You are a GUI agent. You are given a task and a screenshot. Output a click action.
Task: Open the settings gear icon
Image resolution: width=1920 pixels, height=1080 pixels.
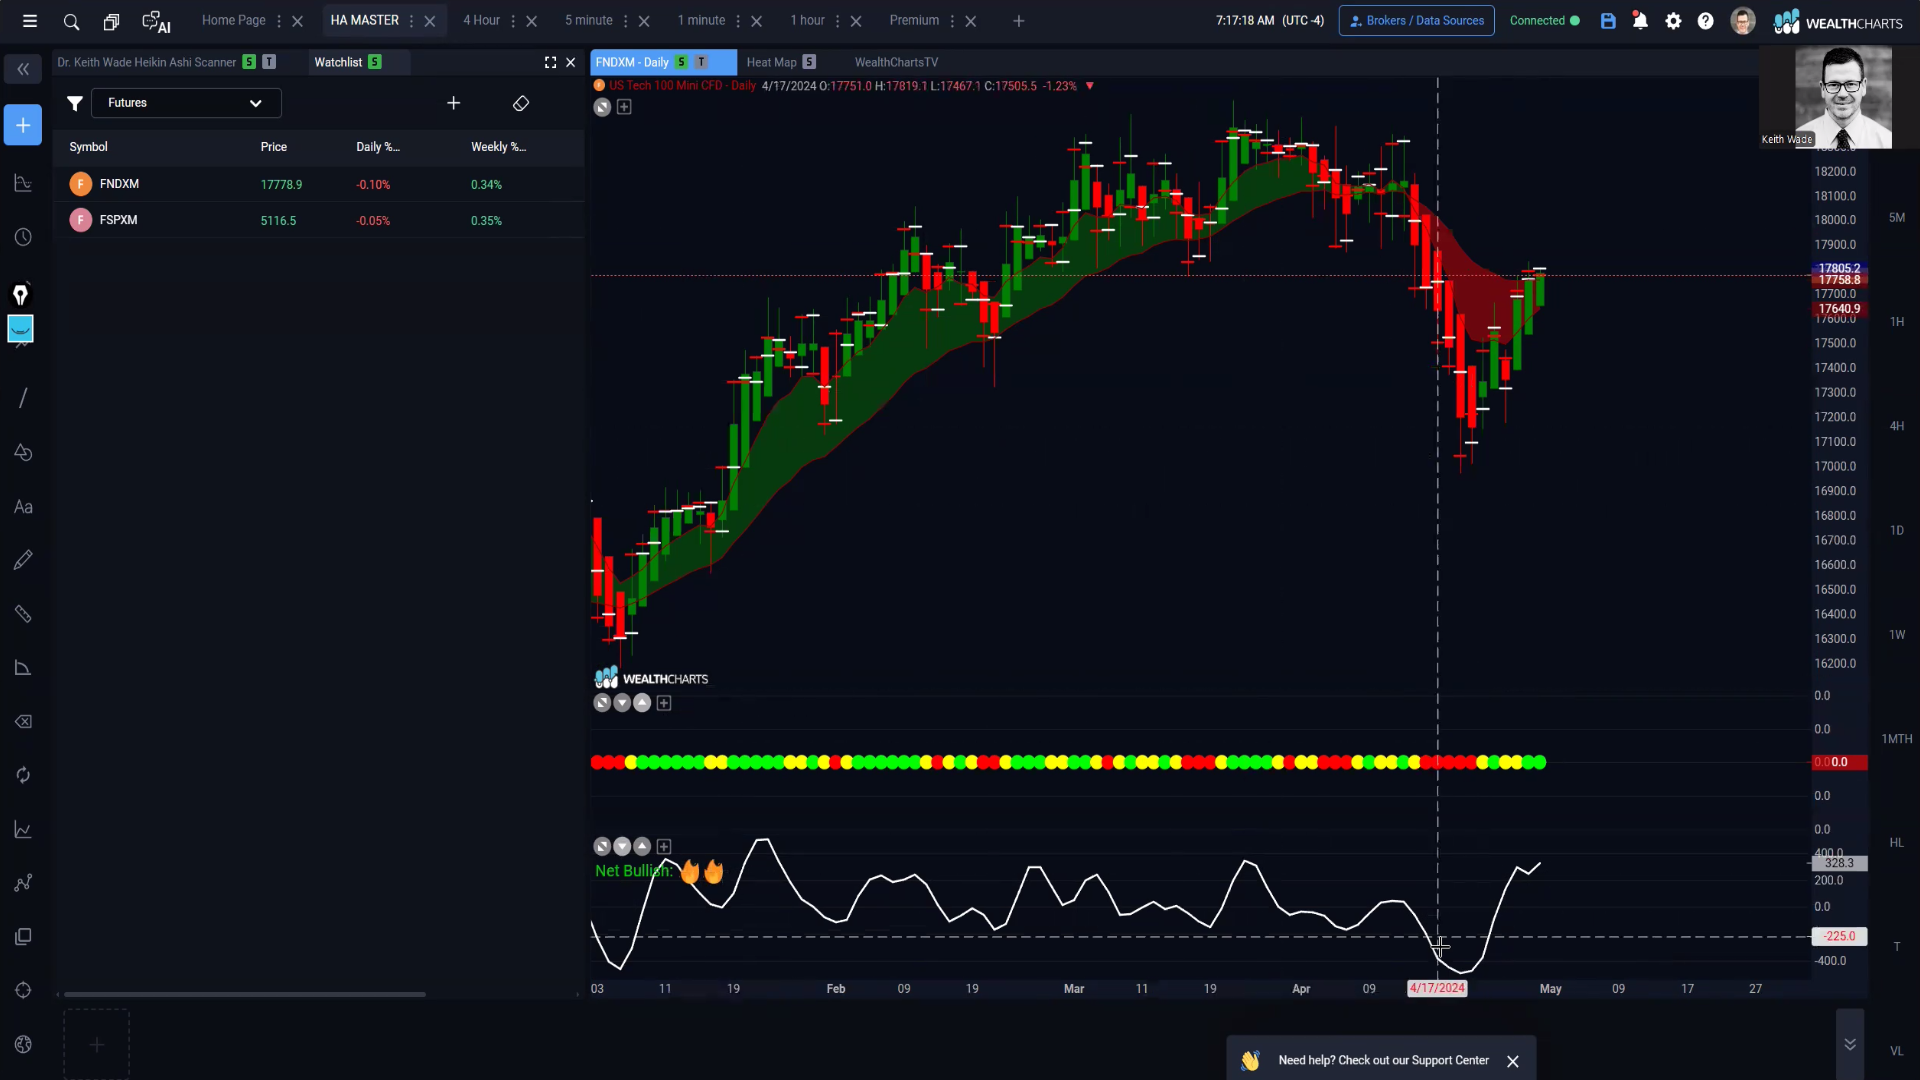1673,21
